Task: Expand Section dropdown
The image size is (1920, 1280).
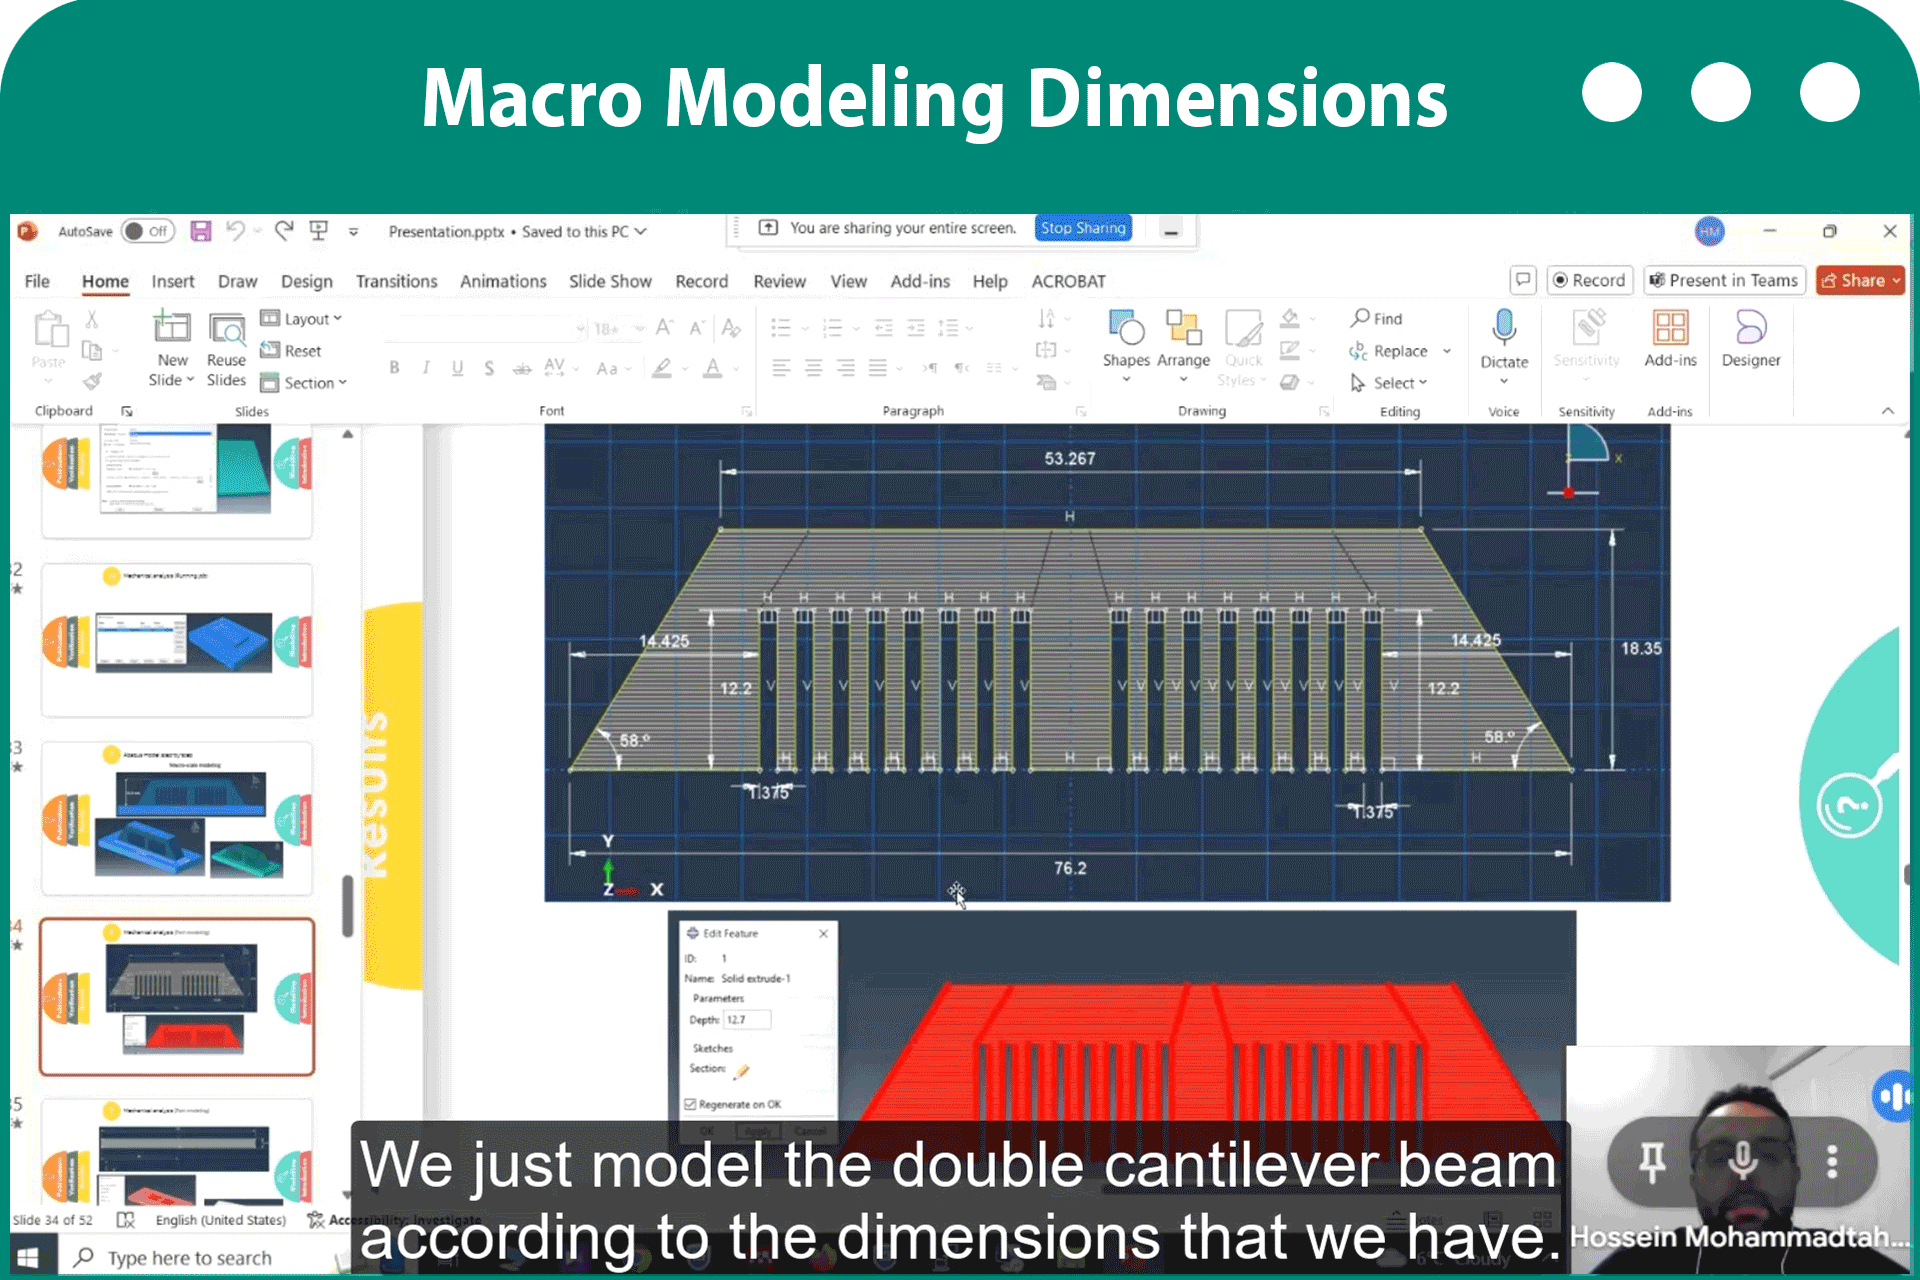Action: click(303, 382)
